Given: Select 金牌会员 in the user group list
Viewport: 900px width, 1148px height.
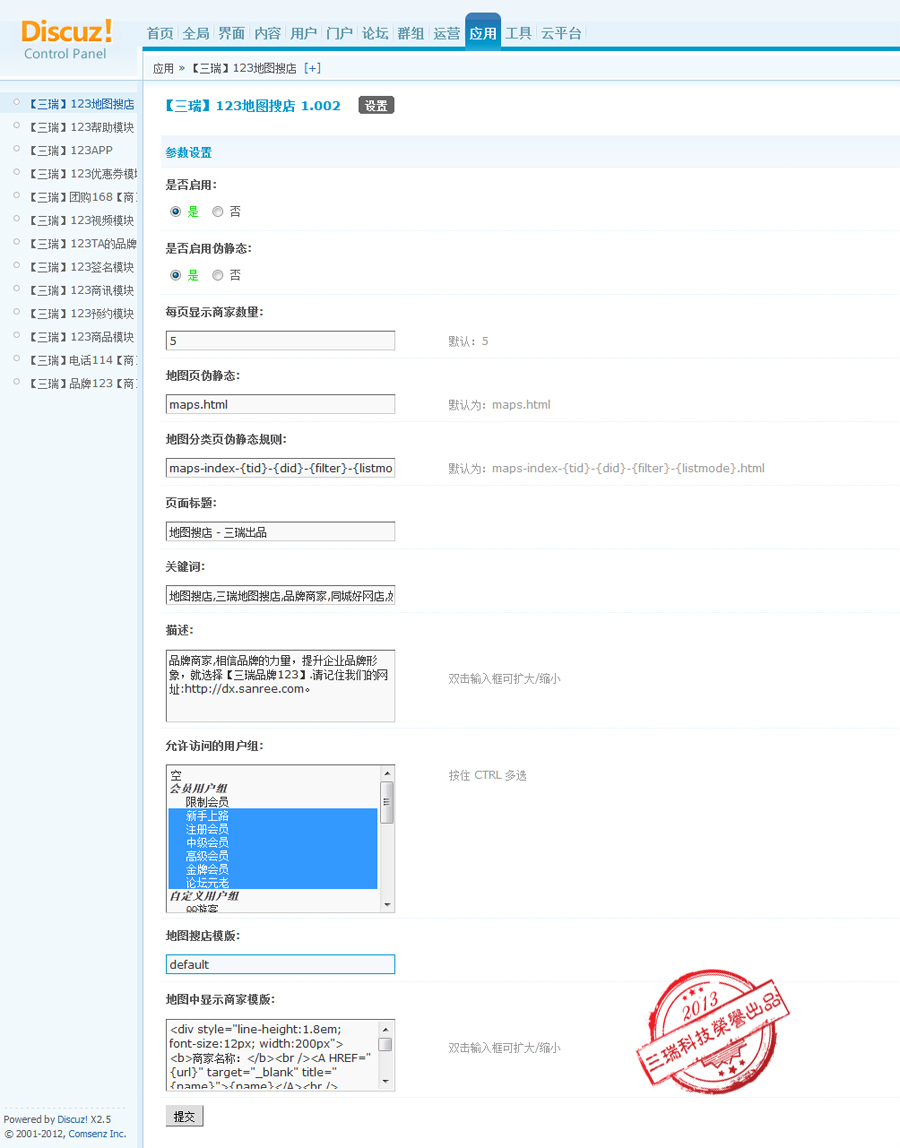Looking at the screenshot, I should tap(273, 869).
